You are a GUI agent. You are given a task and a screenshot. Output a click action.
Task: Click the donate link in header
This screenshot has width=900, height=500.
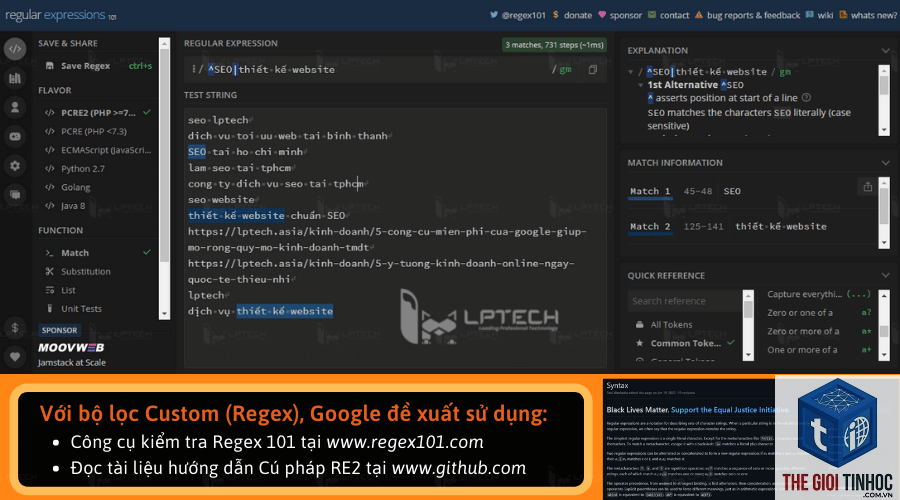[577, 15]
